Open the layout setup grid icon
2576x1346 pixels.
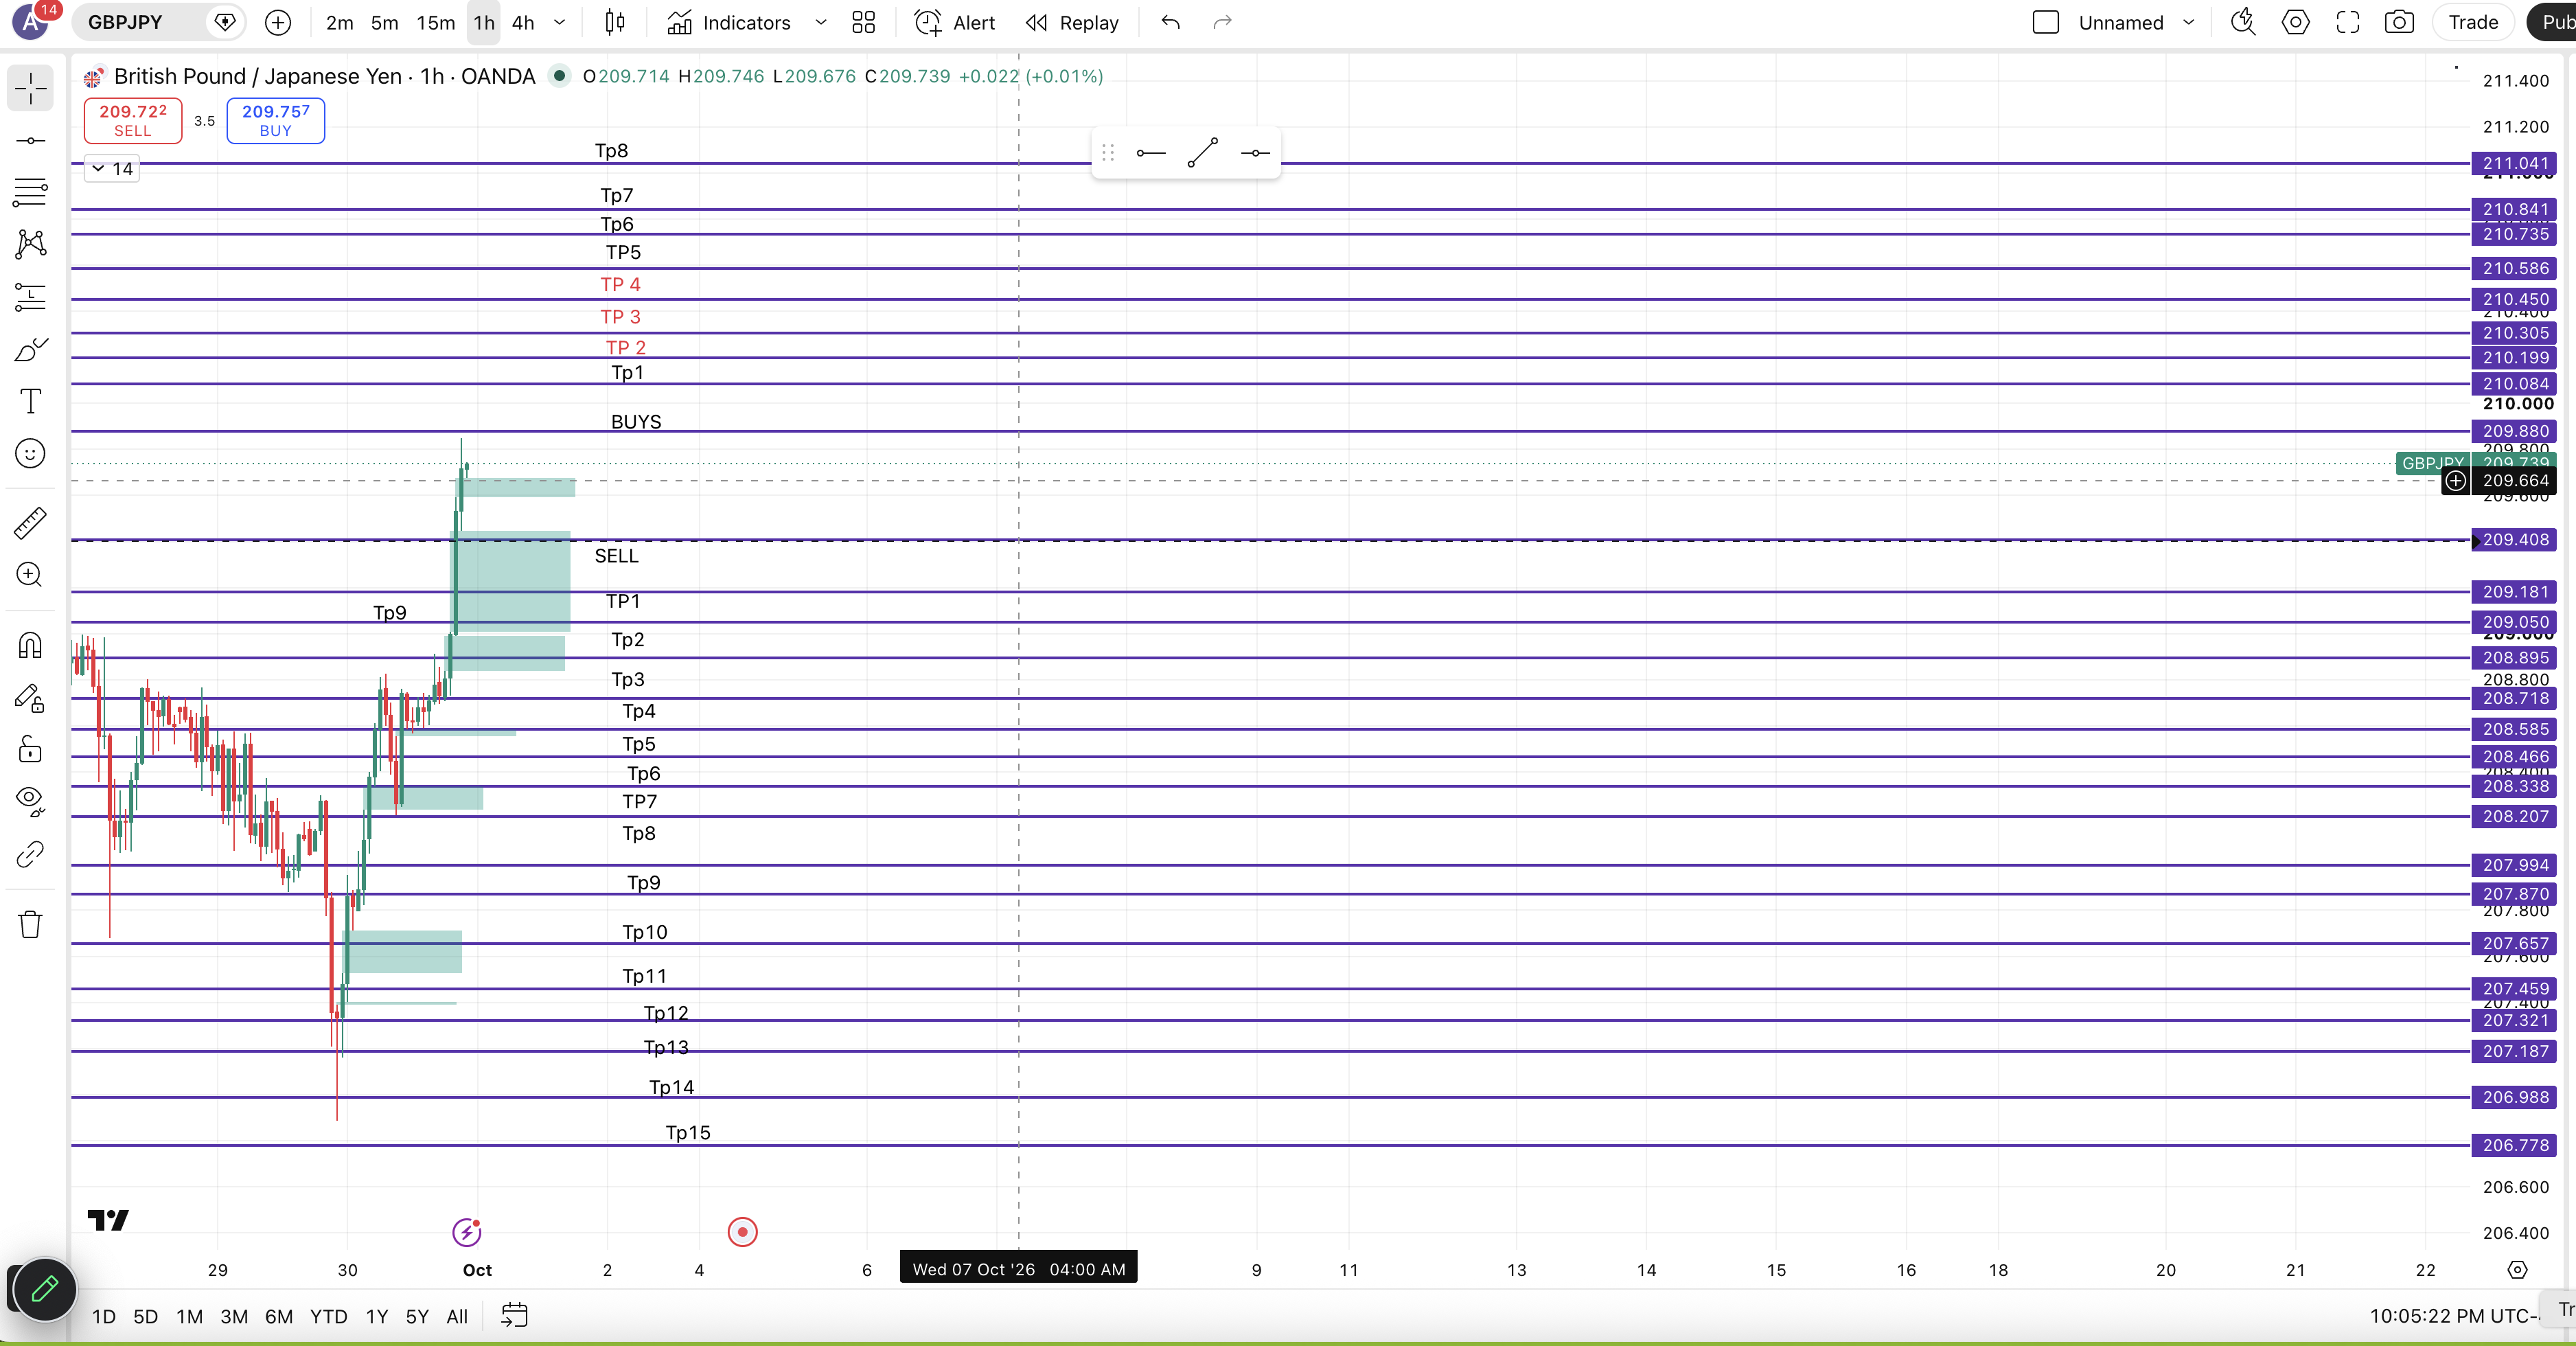pos(863,22)
